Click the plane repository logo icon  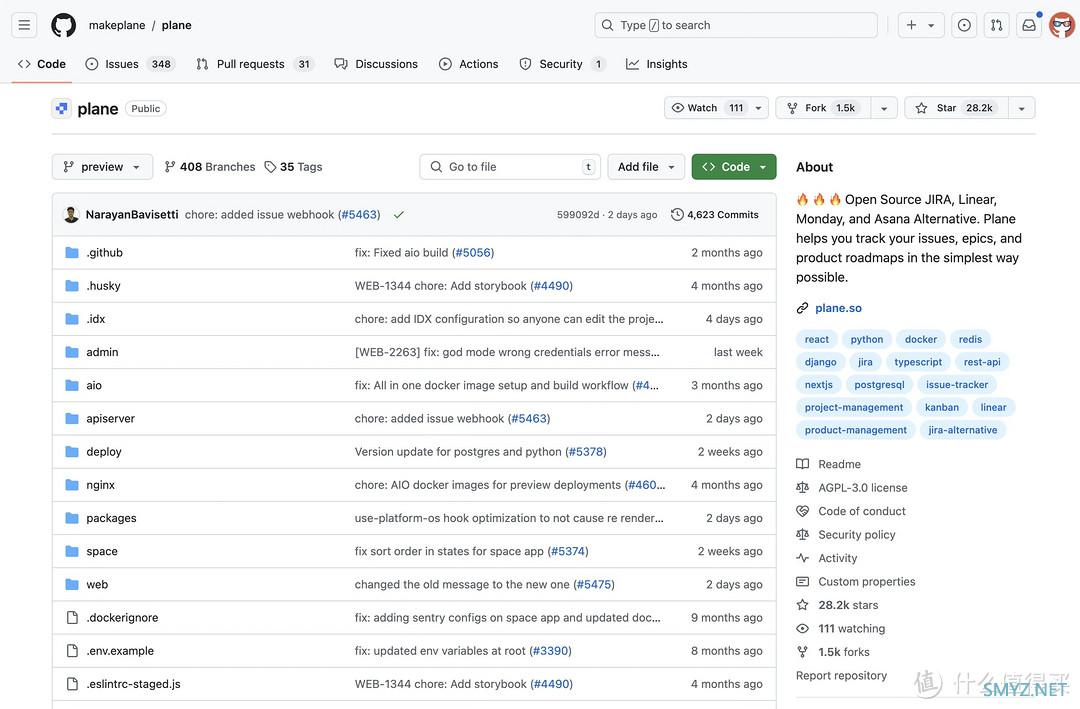62,108
